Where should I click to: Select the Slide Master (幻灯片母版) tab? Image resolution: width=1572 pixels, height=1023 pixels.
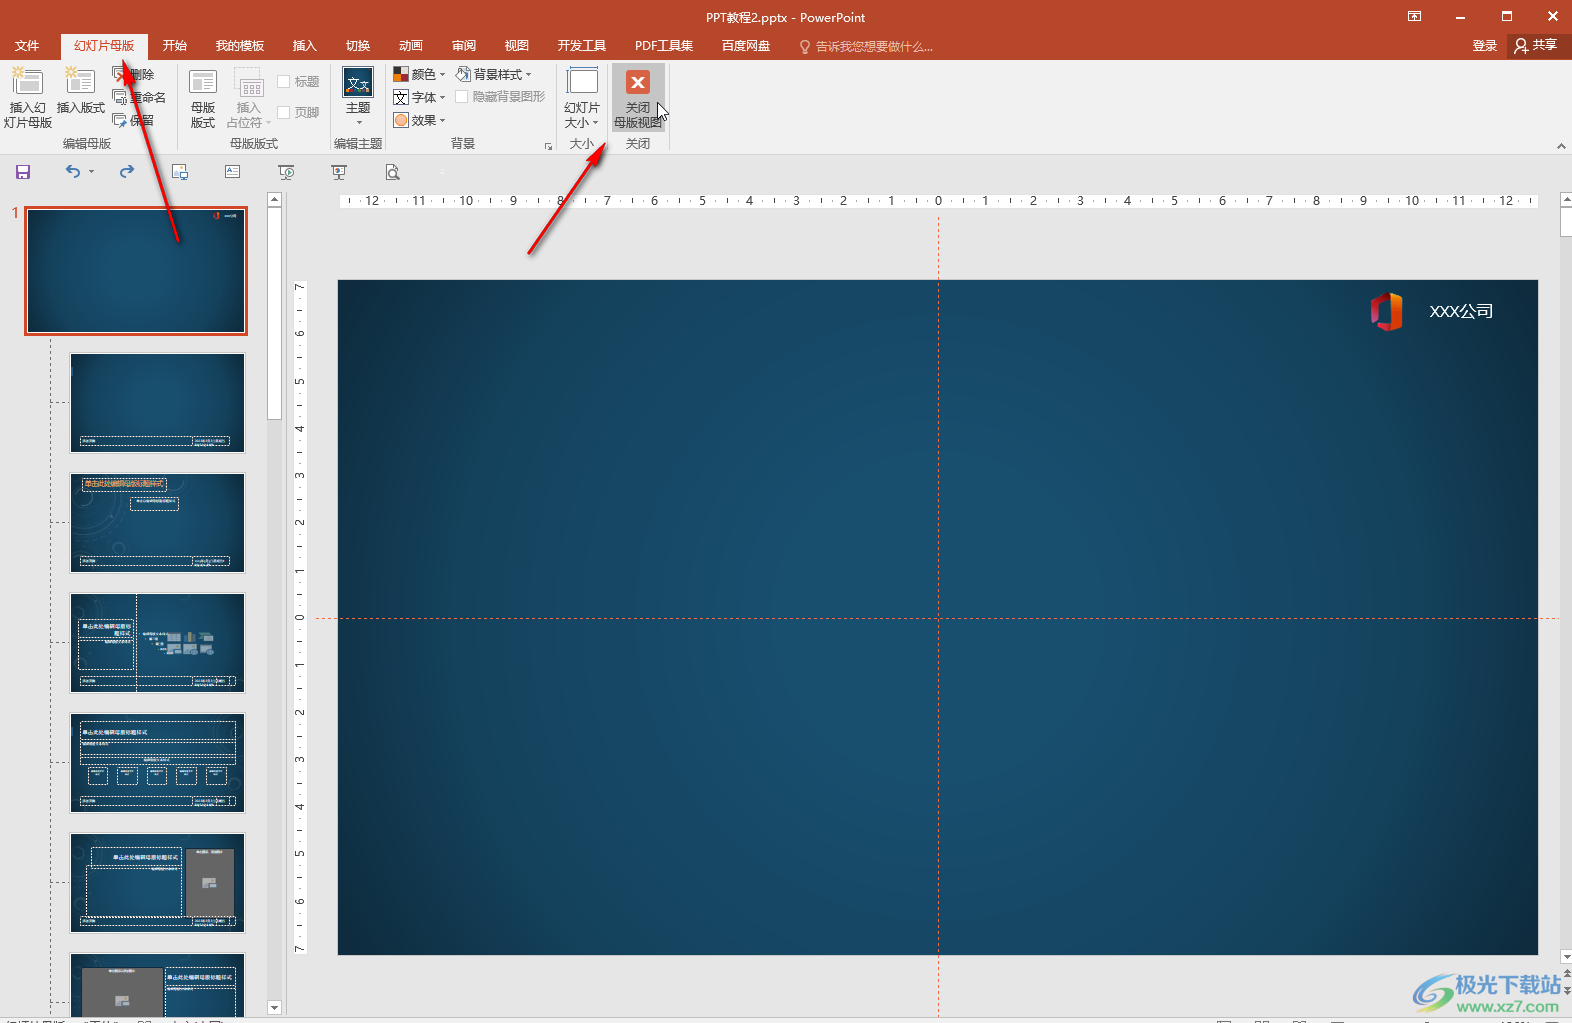click(x=104, y=46)
